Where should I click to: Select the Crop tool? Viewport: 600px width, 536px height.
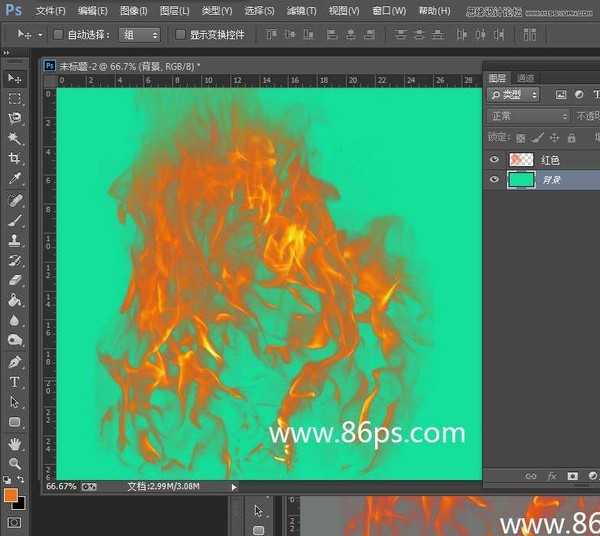[15, 158]
